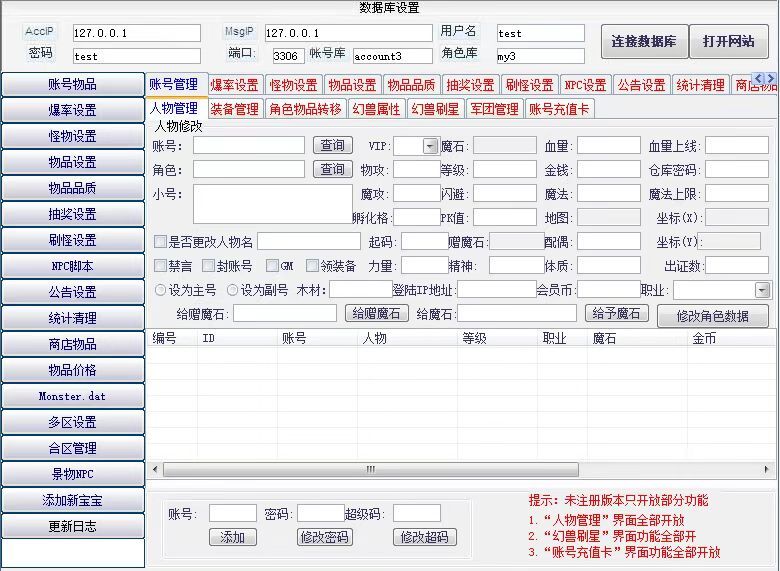Toggle the 禁言 checkbox
Viewport: 780px width, 571px height.
click(x=160, y=266)
